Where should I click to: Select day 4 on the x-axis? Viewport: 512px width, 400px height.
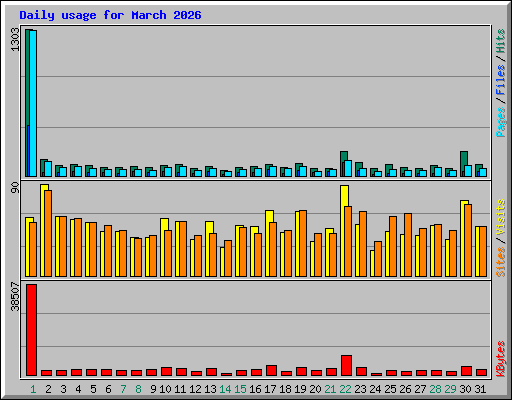[78, 389]
